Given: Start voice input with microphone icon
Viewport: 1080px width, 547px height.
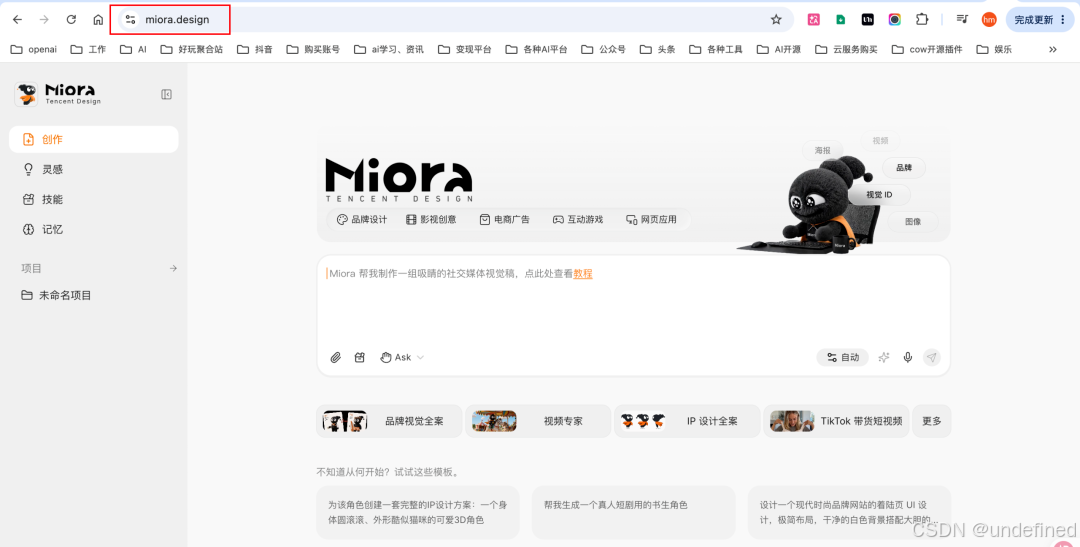Looking at the screenshot, I should pos(908,358).
